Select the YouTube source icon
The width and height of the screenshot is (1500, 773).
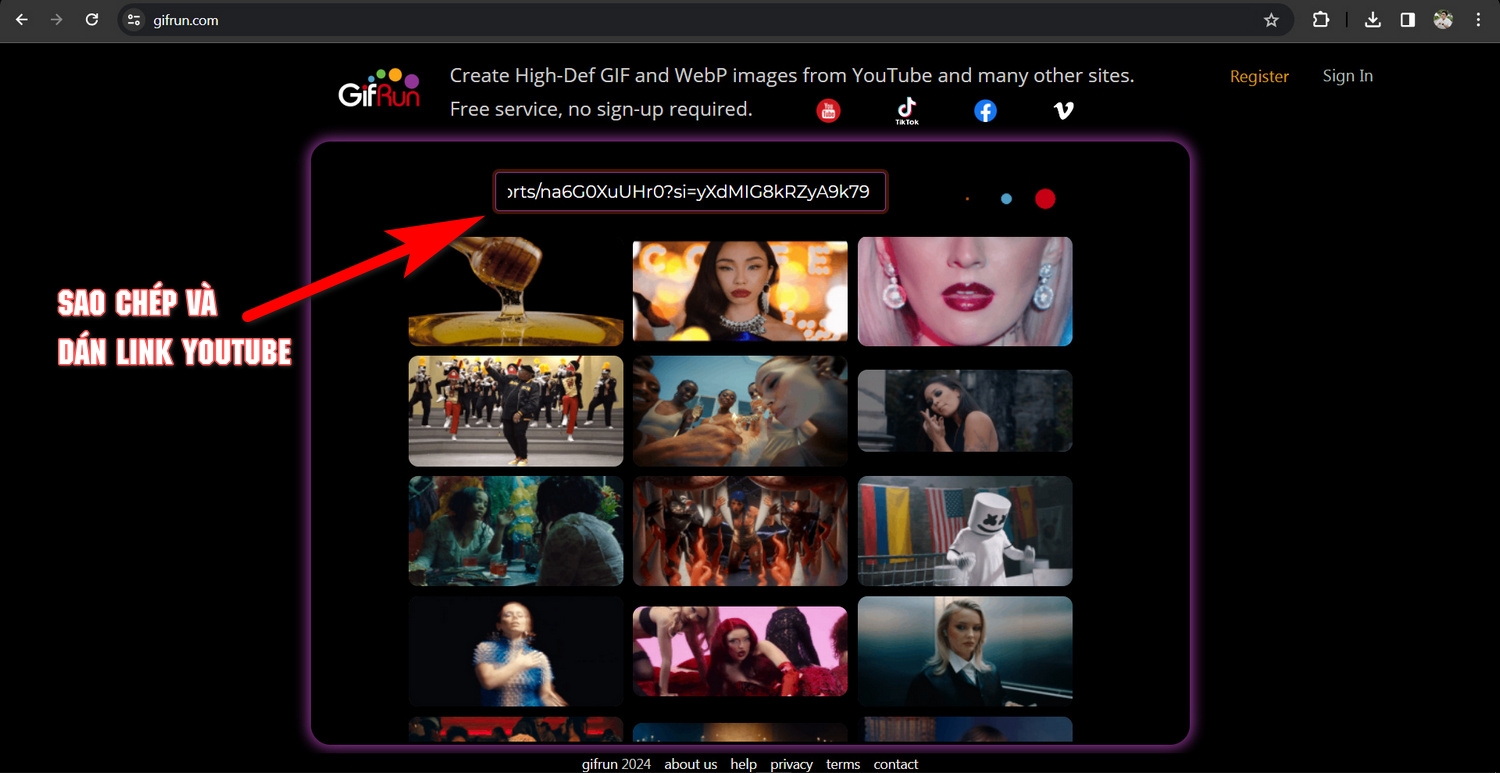(828, 110)
